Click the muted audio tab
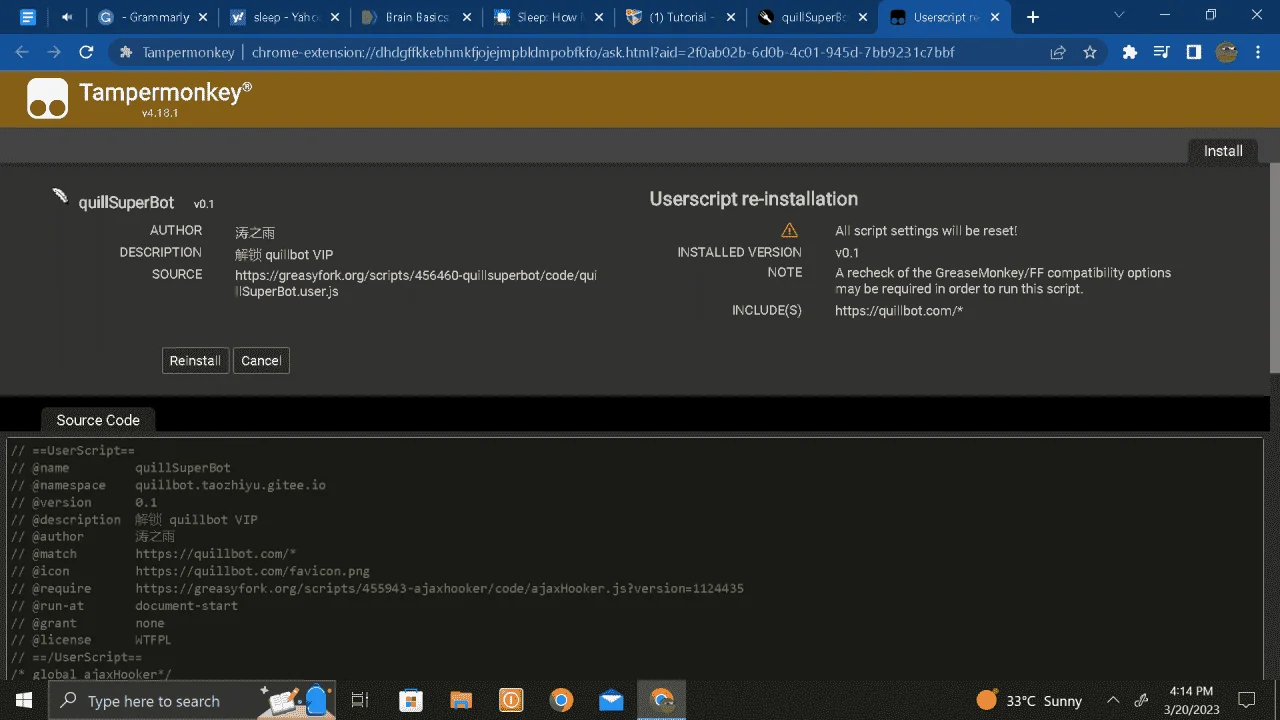The width and height of the screenshot is (1280, 720). pos(67,17)
